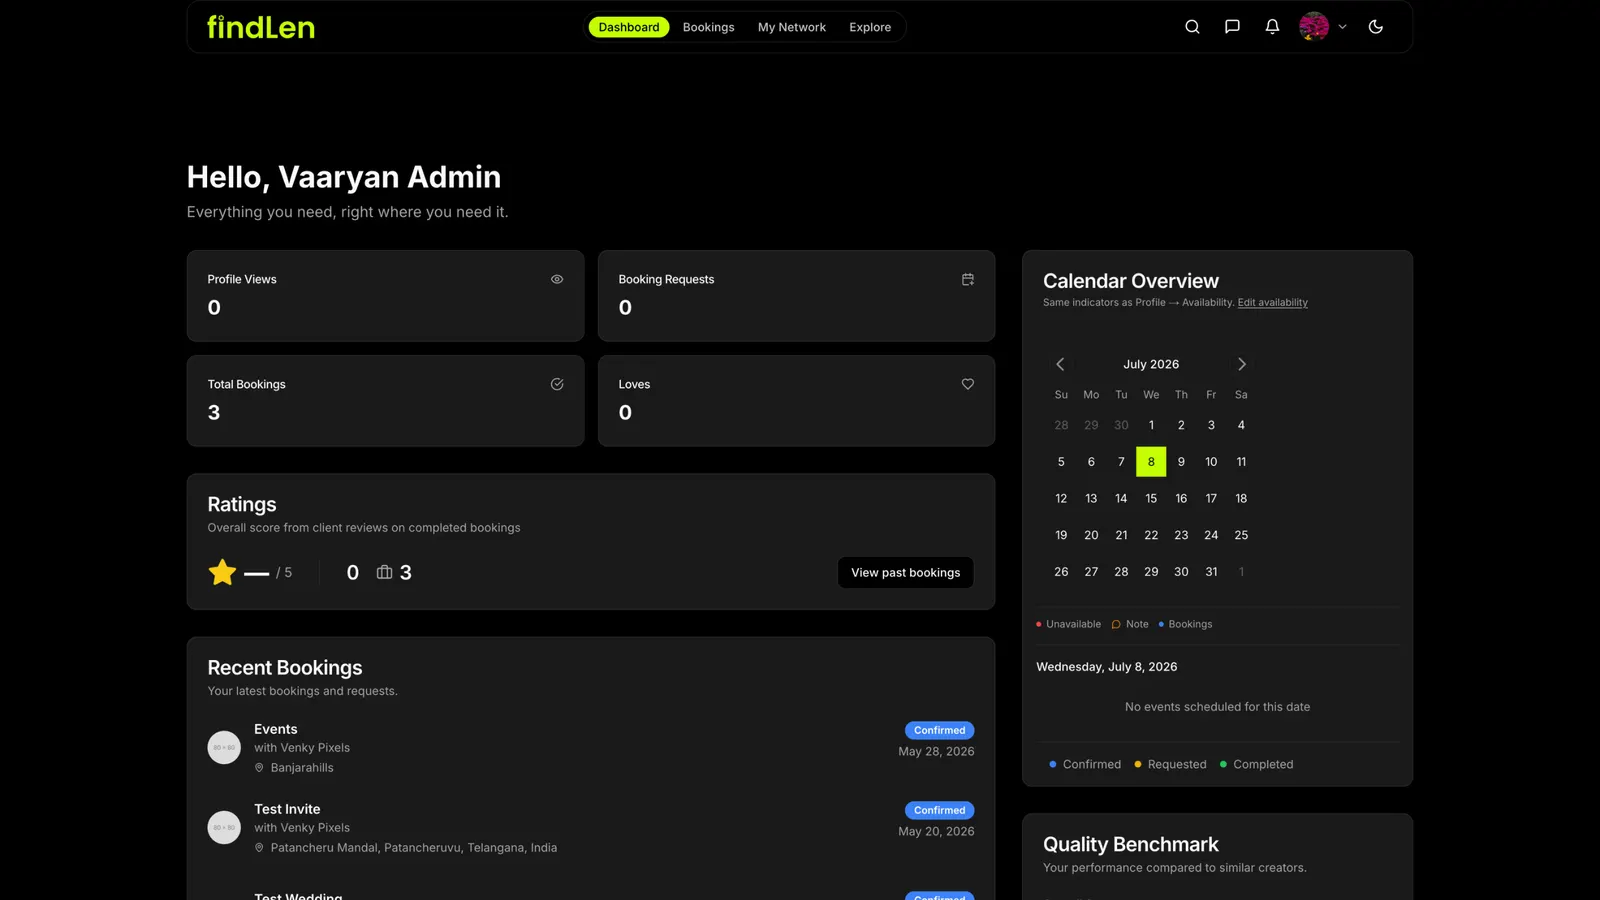1600x900 pixels.
Task: Open the notifications bell
Action: click(x=1272, y=27)
